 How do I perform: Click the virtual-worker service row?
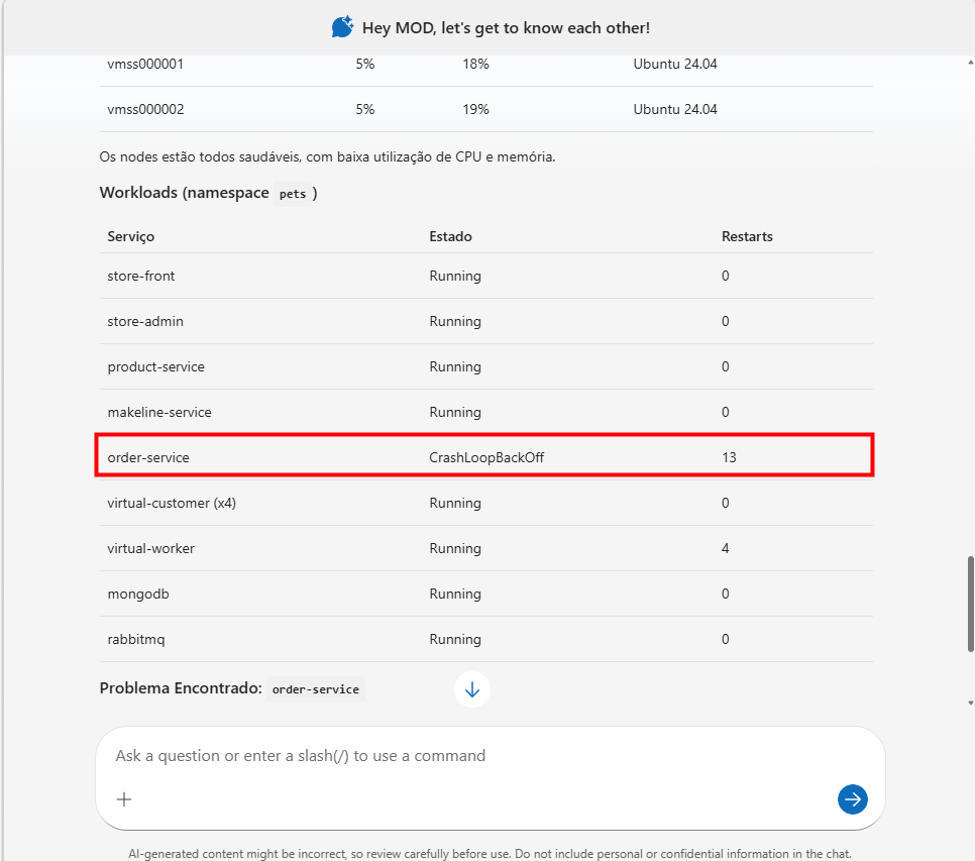click(x=486, y=548)
